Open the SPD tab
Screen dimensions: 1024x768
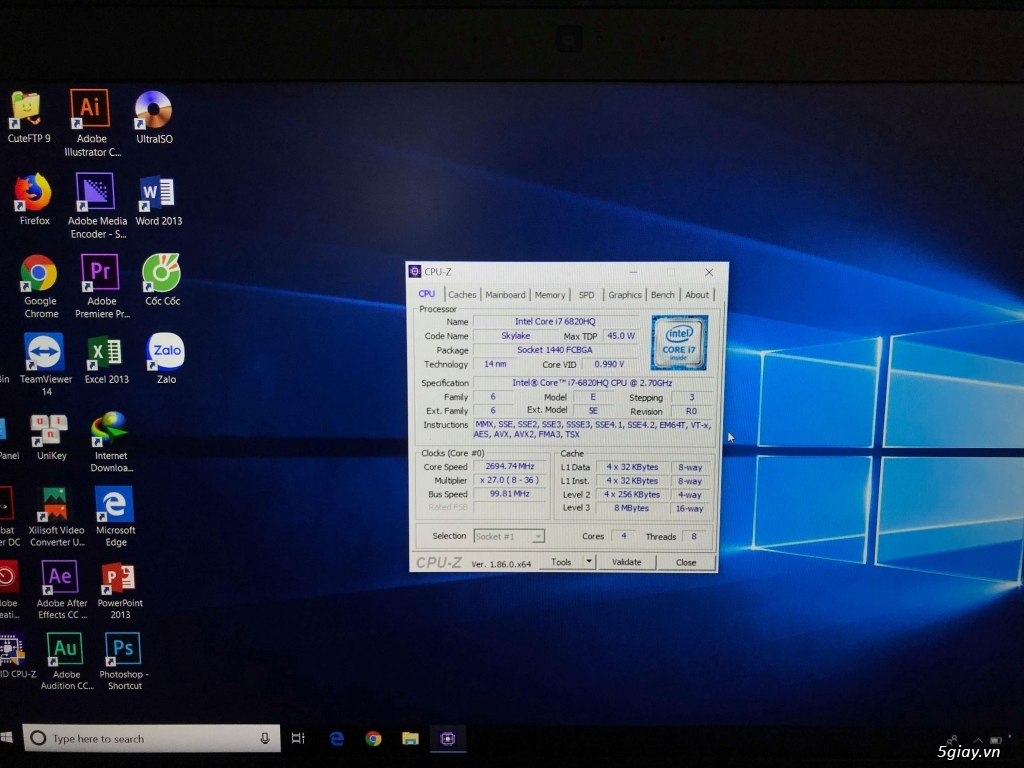point(586,295)
